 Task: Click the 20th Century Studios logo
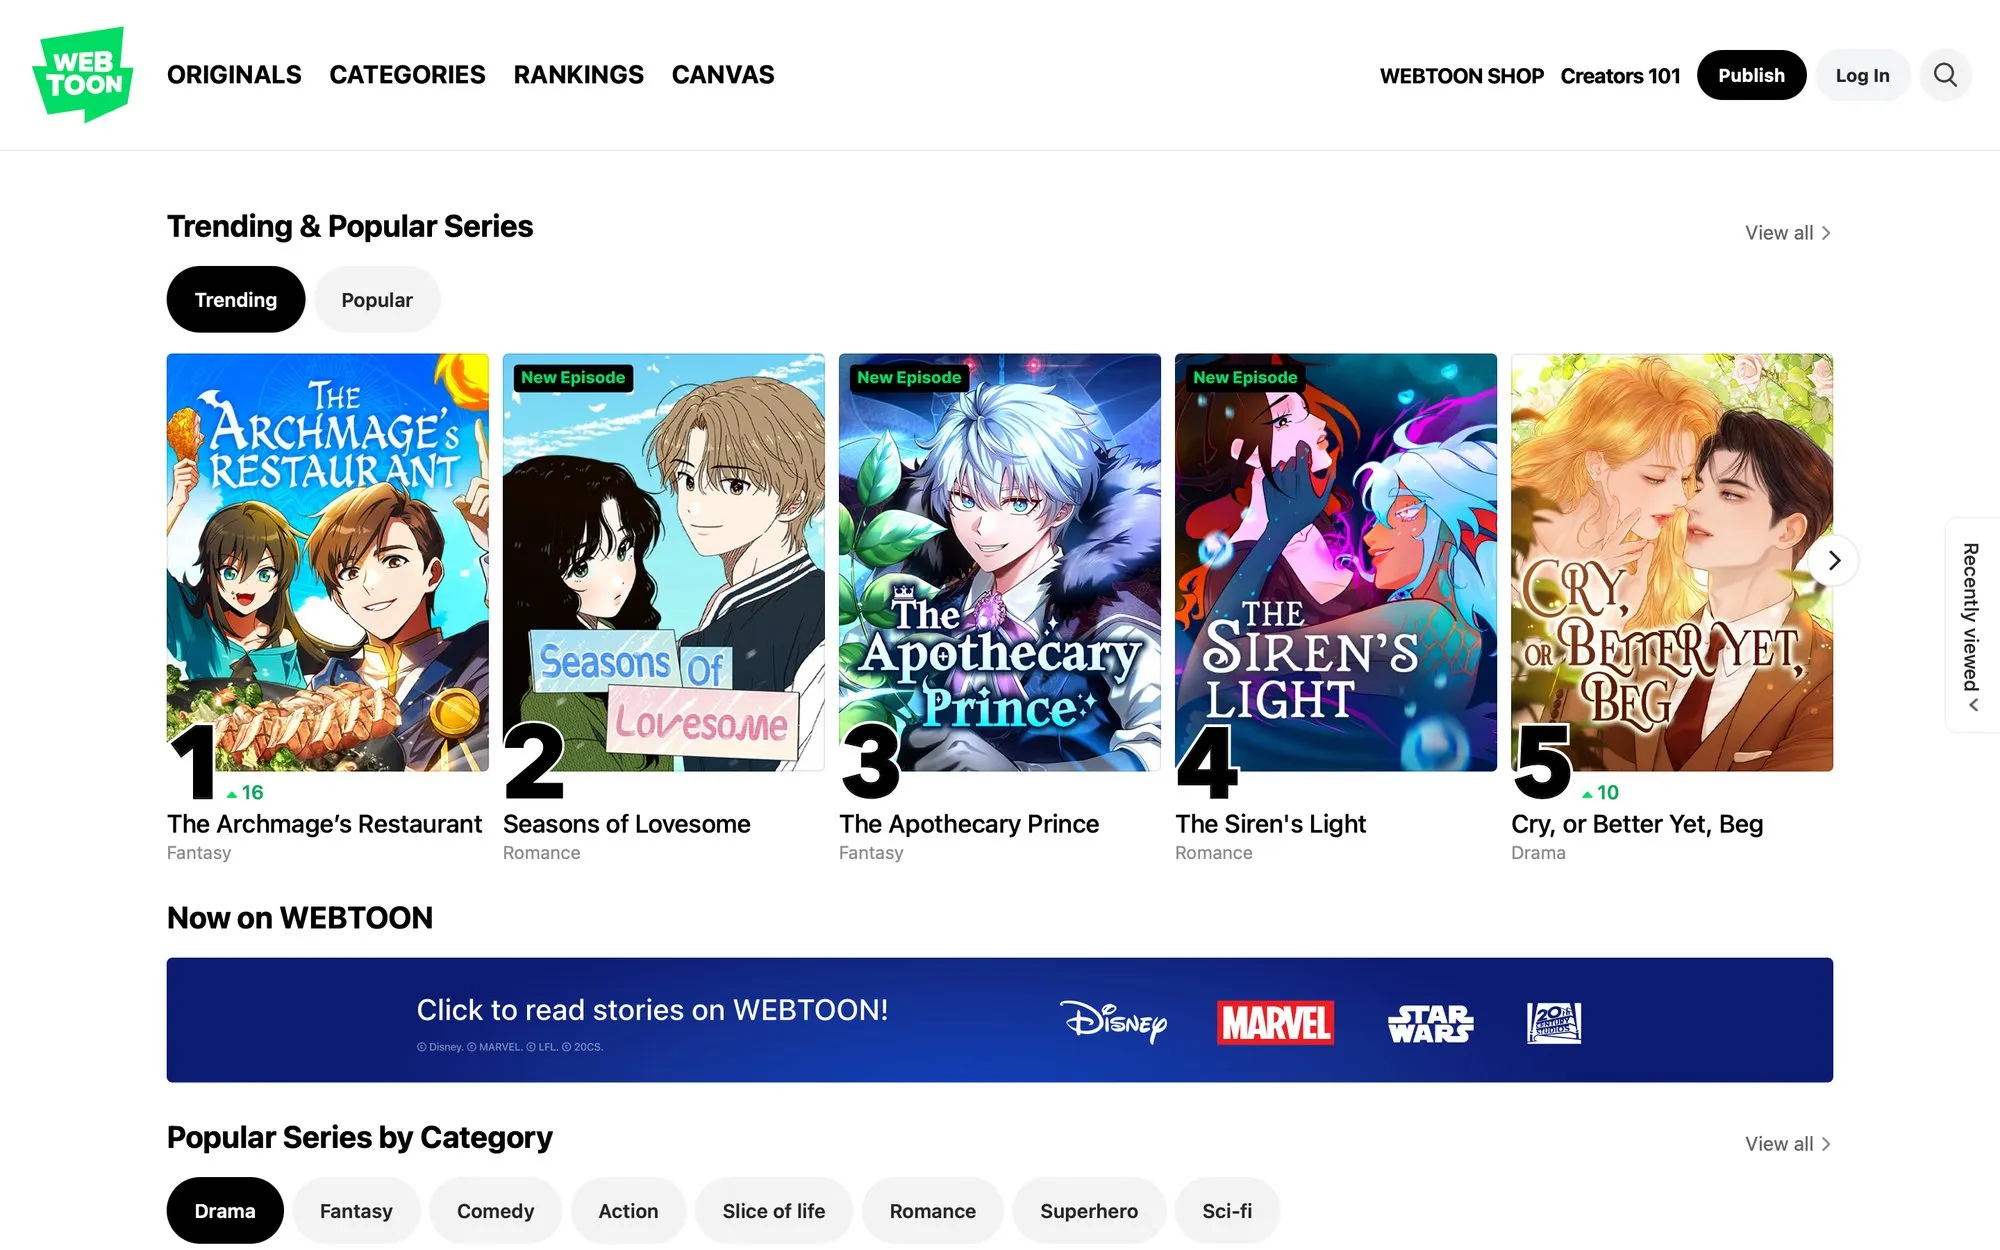click(1553, 1022)
